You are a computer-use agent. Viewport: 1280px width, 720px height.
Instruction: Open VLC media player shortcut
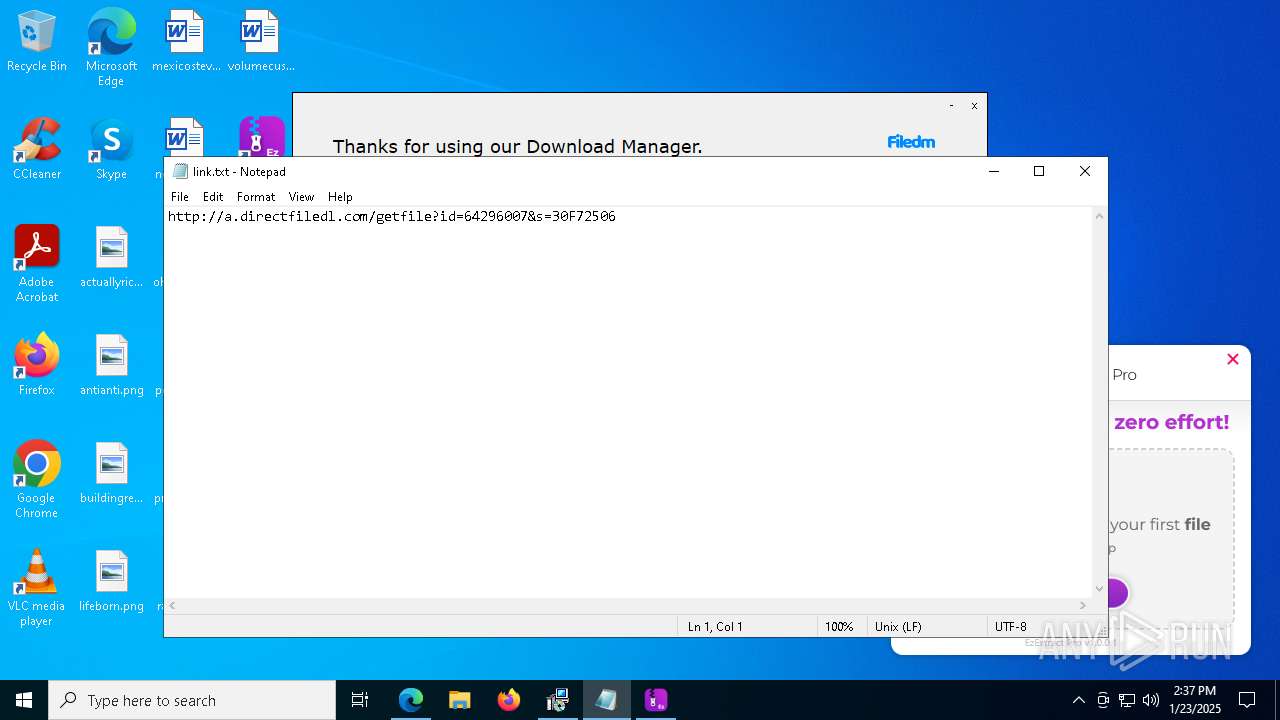coord(37,588)
